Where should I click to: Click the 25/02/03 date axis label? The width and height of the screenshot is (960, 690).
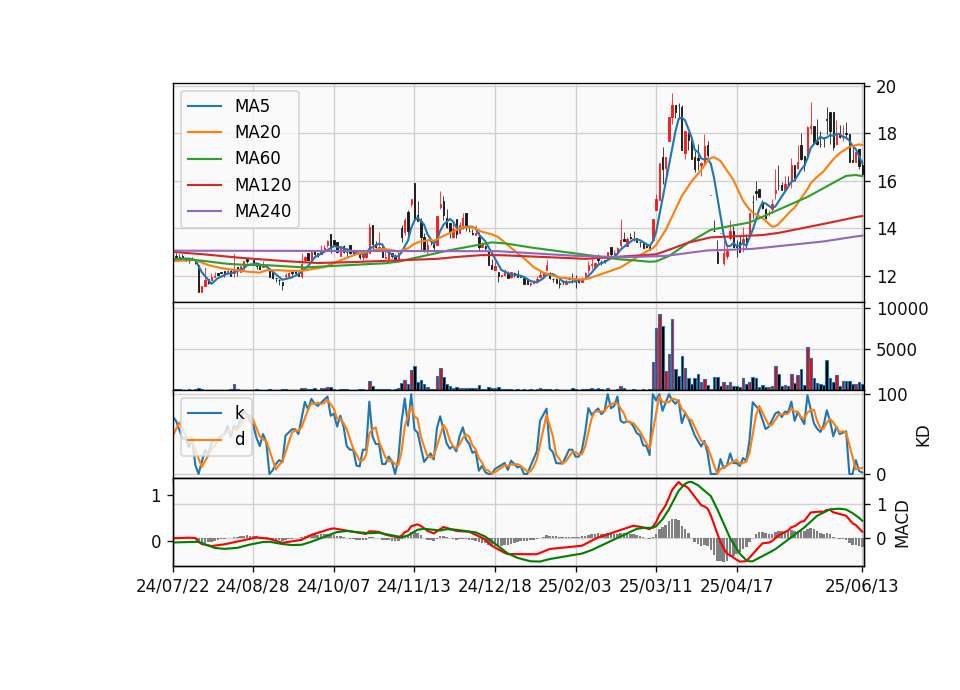(575, 586)
